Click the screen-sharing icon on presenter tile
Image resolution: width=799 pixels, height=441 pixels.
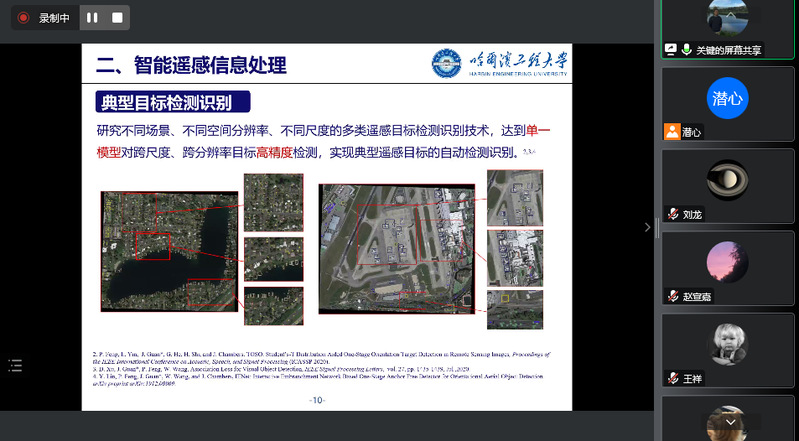coord(671,49)
